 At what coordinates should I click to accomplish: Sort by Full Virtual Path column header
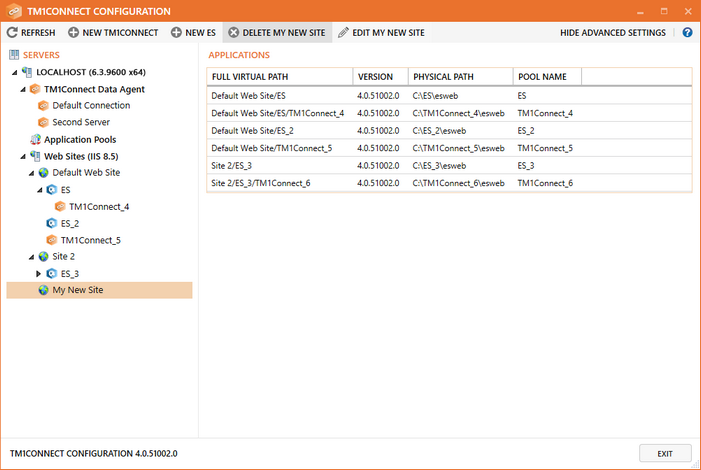pos(279,76)
